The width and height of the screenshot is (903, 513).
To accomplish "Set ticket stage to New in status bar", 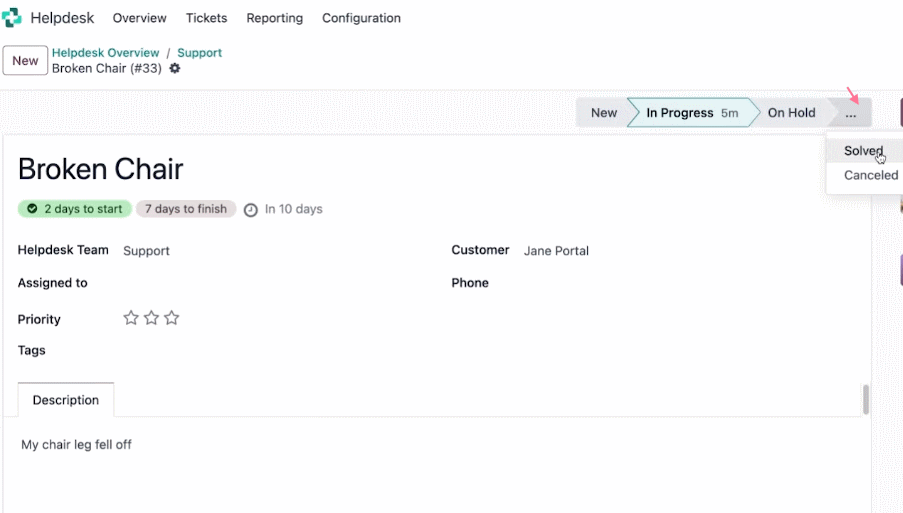I will point(602,113).
